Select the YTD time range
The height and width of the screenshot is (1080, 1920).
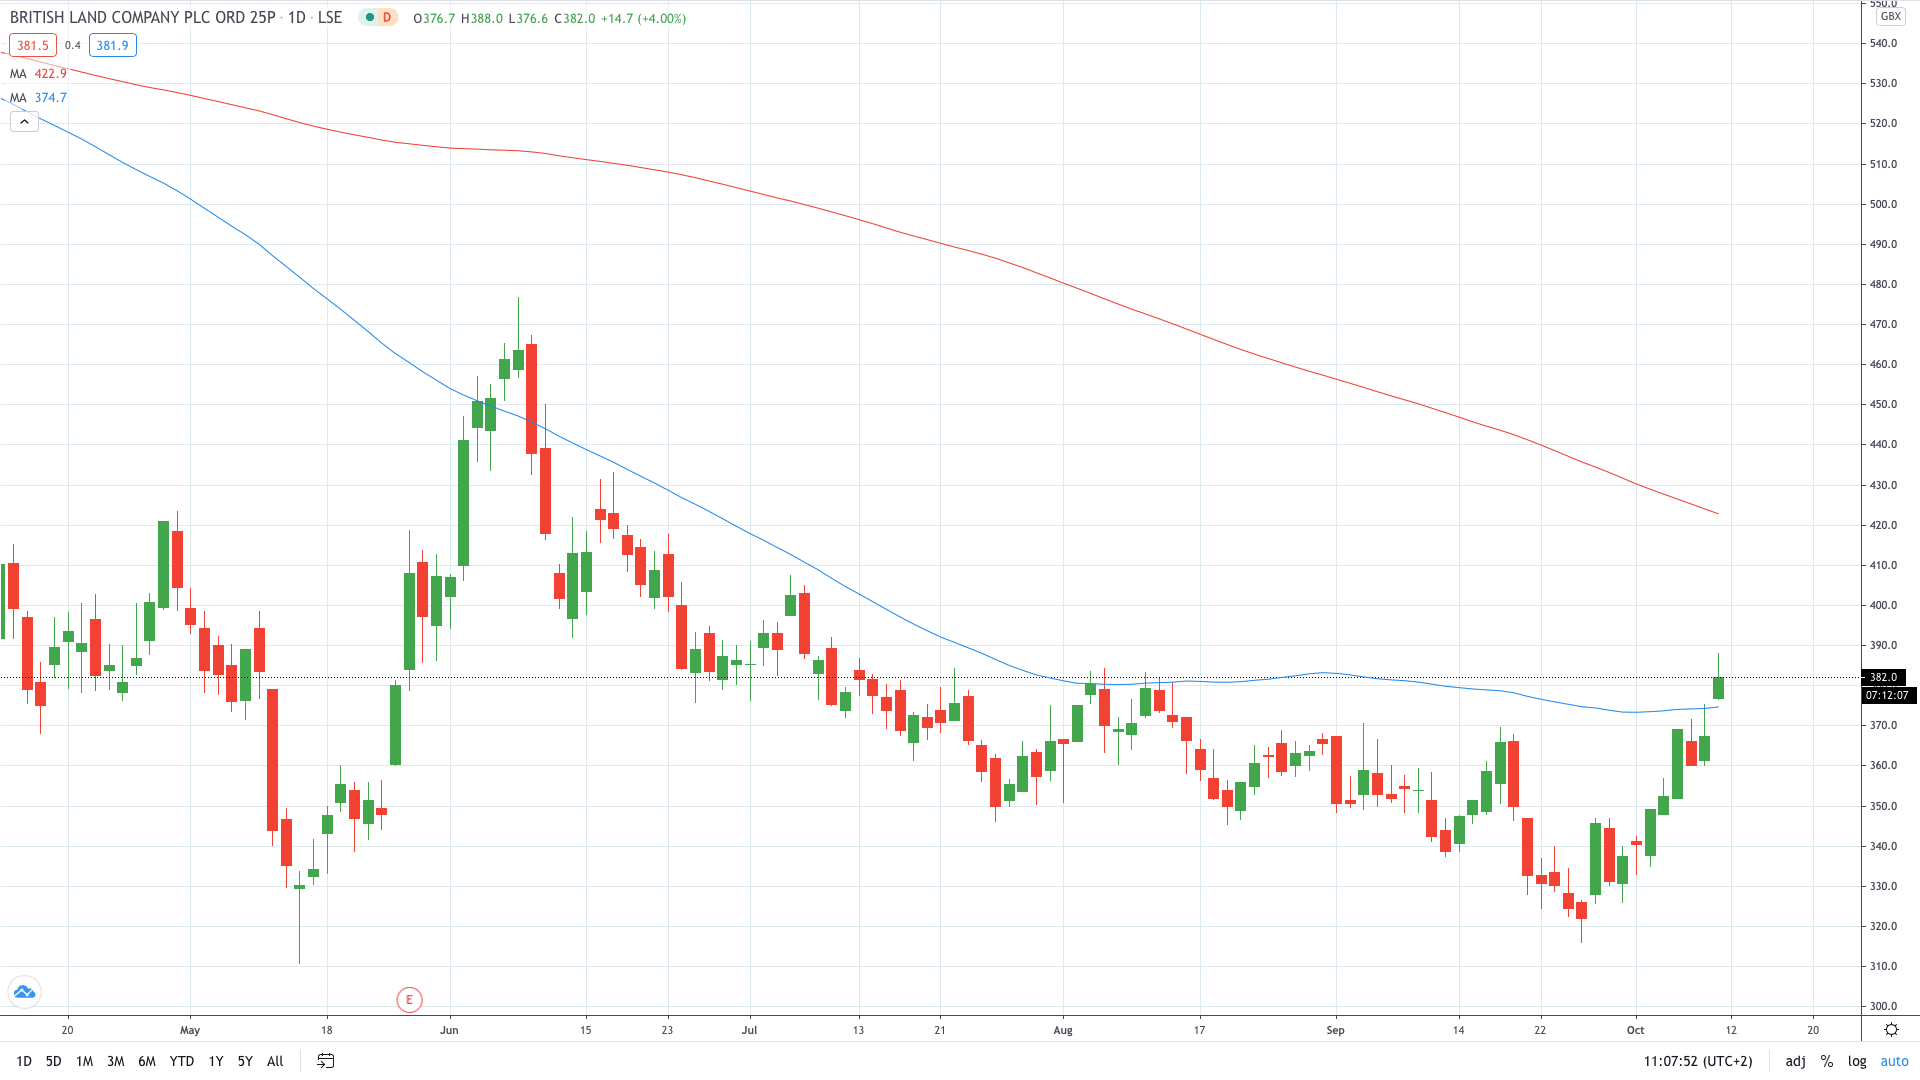click(182, 1061)
